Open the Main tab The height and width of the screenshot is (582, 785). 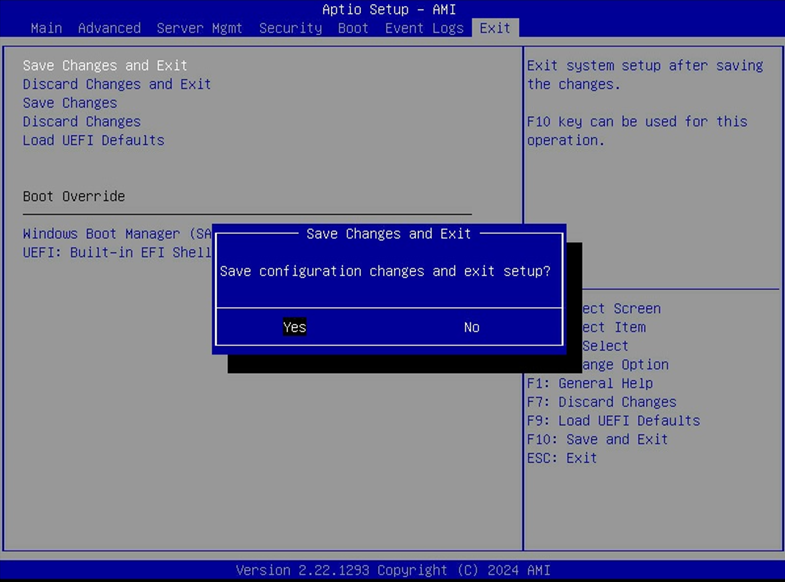tap(46, 28)
